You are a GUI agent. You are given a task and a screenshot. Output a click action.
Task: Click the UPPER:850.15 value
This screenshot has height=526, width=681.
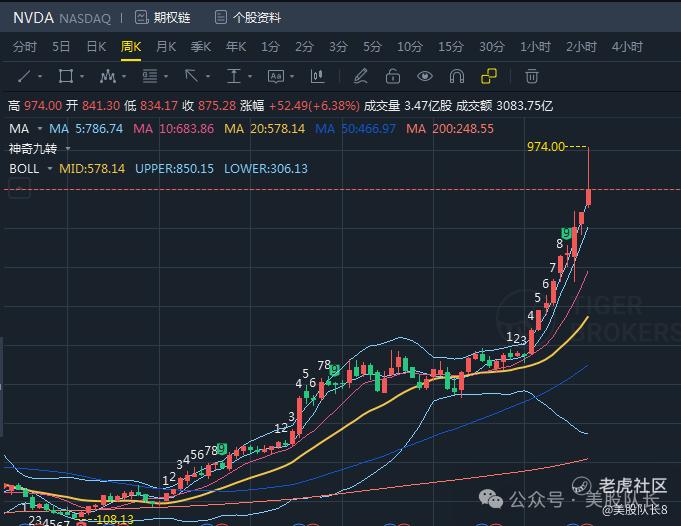click(175, 169)
